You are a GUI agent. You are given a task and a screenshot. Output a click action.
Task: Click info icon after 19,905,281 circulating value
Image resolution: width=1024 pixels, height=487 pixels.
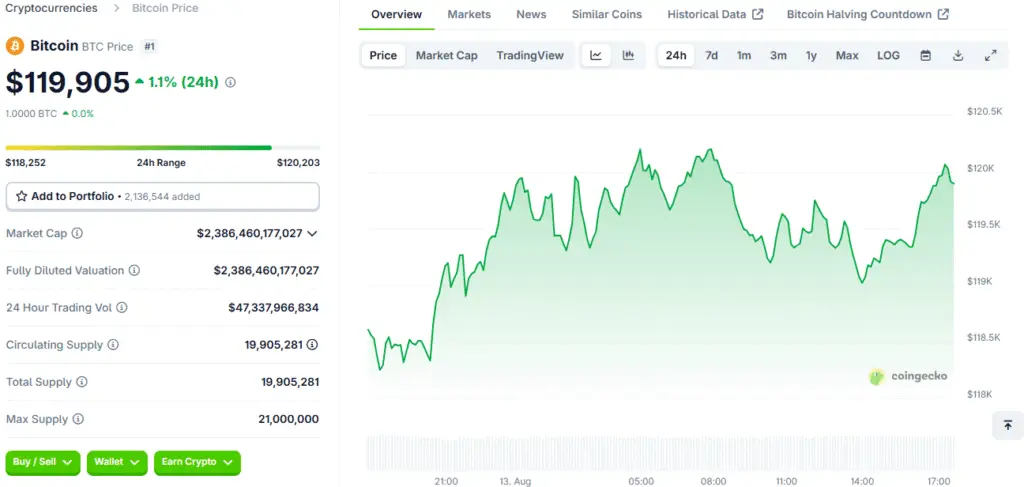point(312,345)
